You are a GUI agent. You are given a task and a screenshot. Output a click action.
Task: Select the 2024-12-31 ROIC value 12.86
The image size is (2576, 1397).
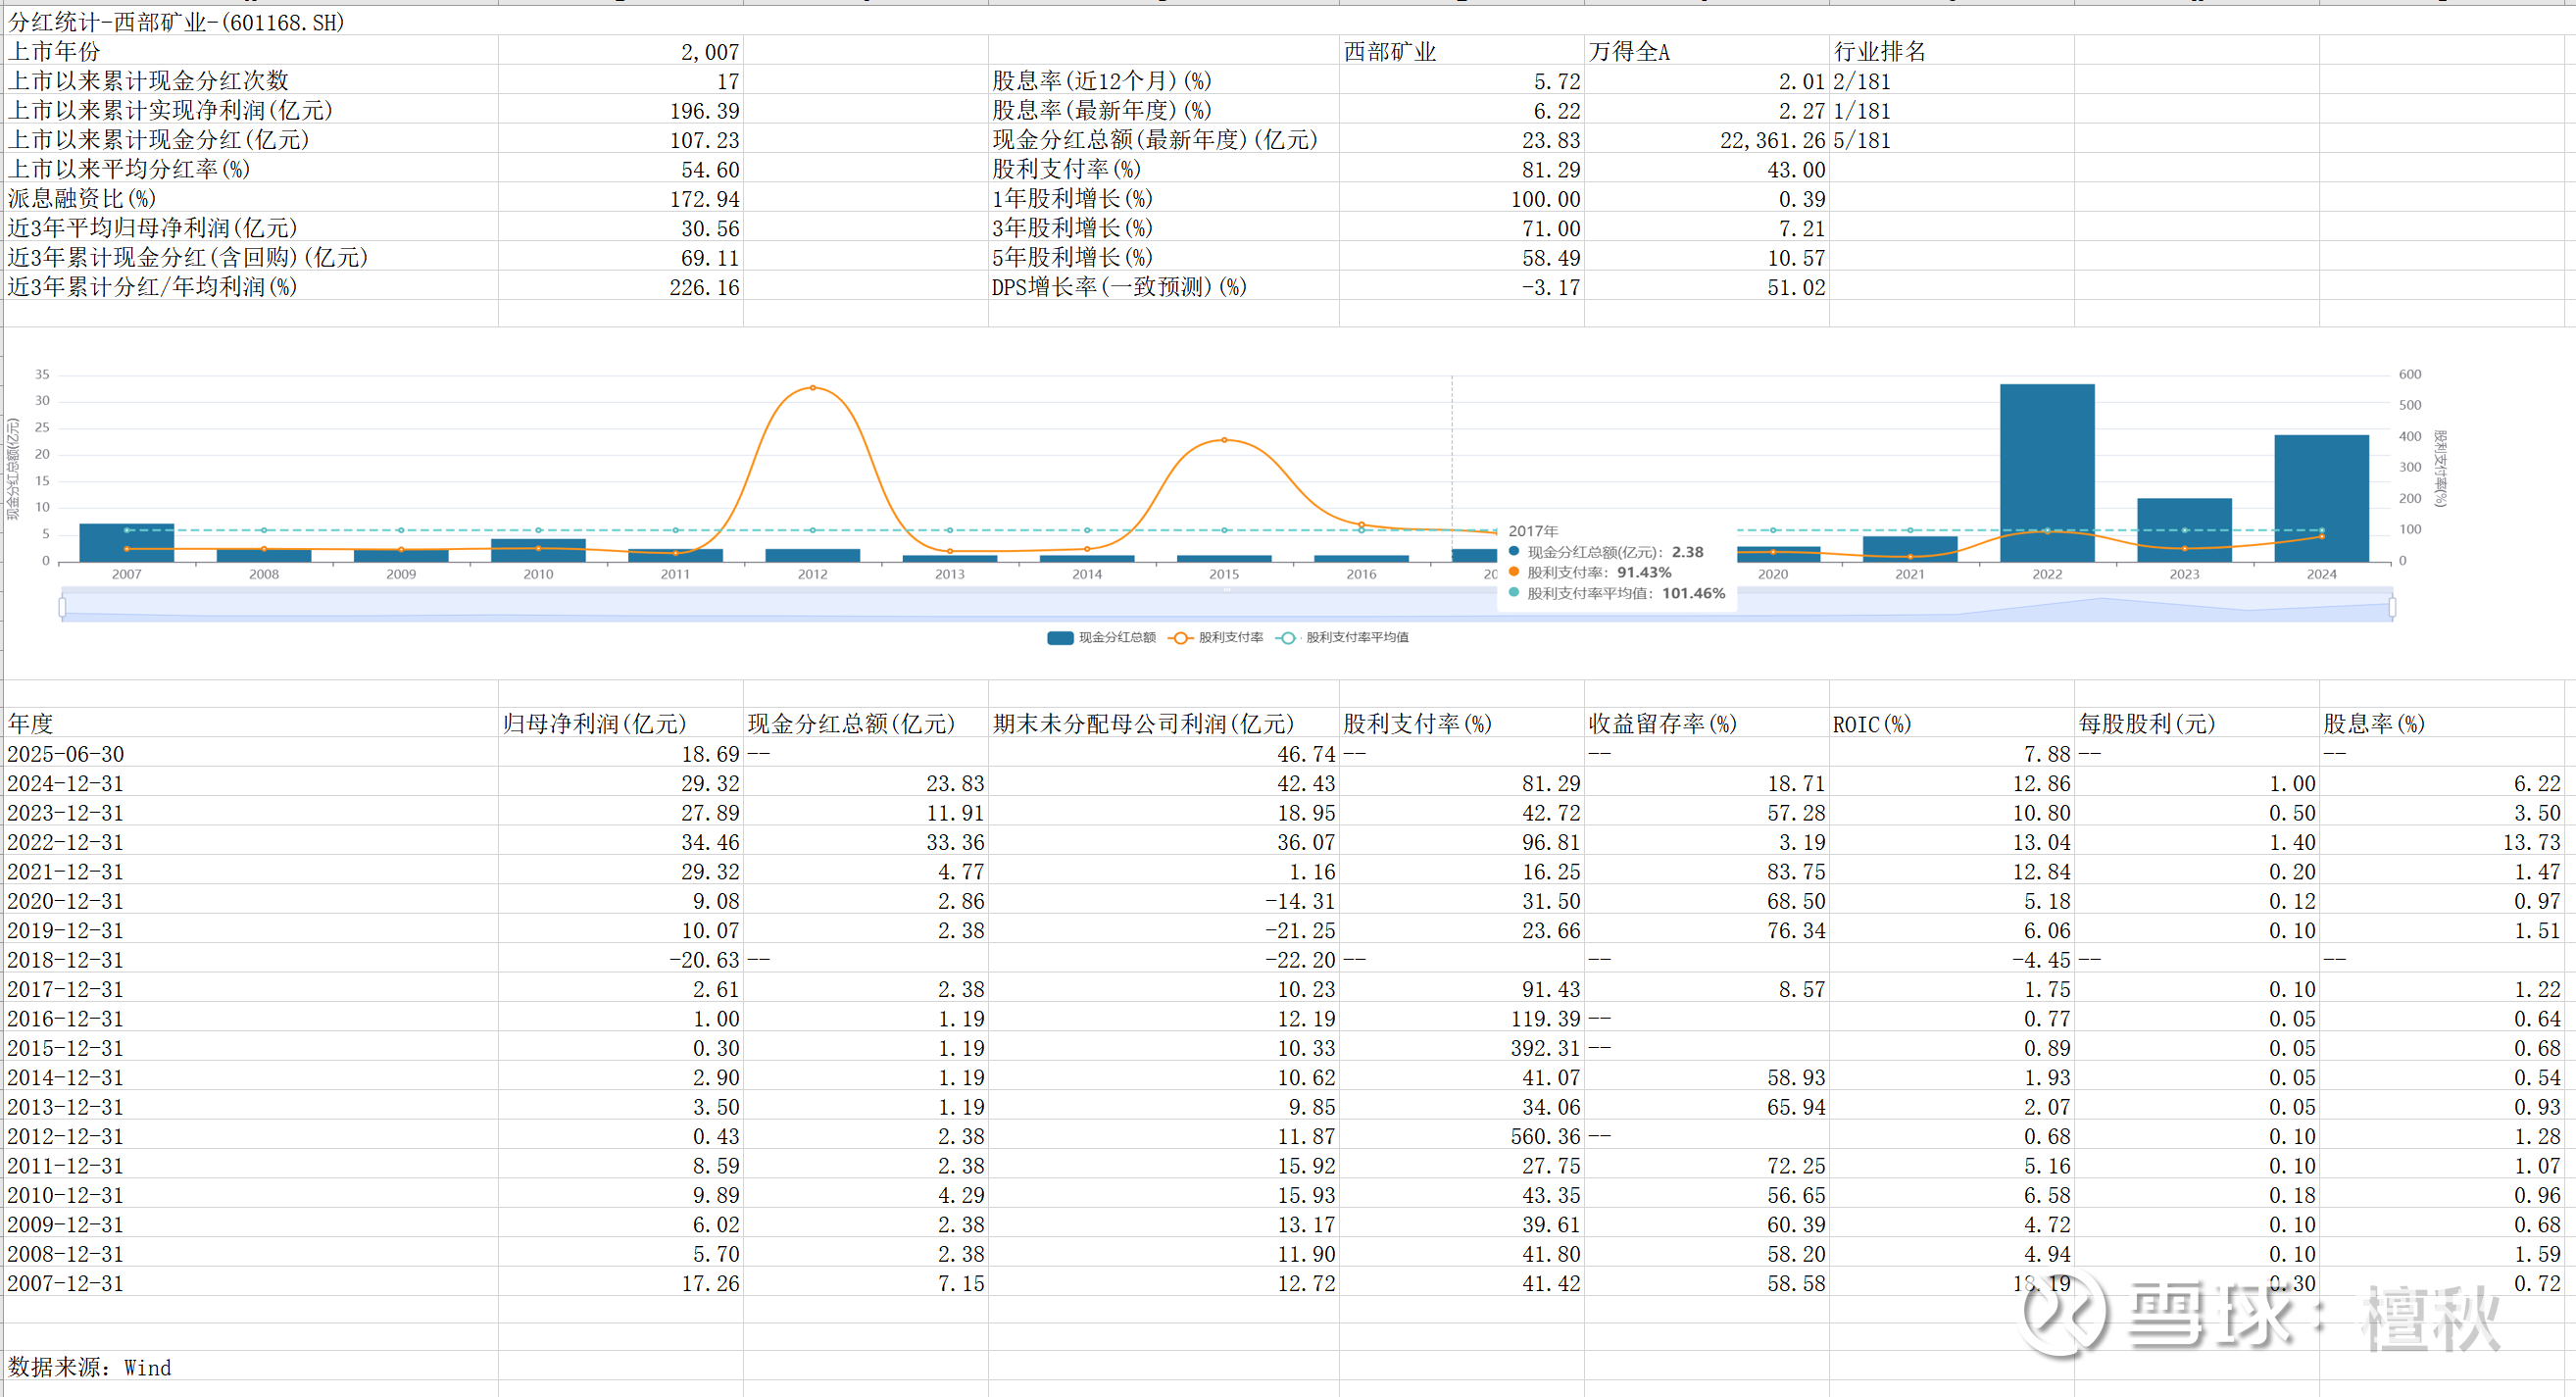click(1951, 782)
